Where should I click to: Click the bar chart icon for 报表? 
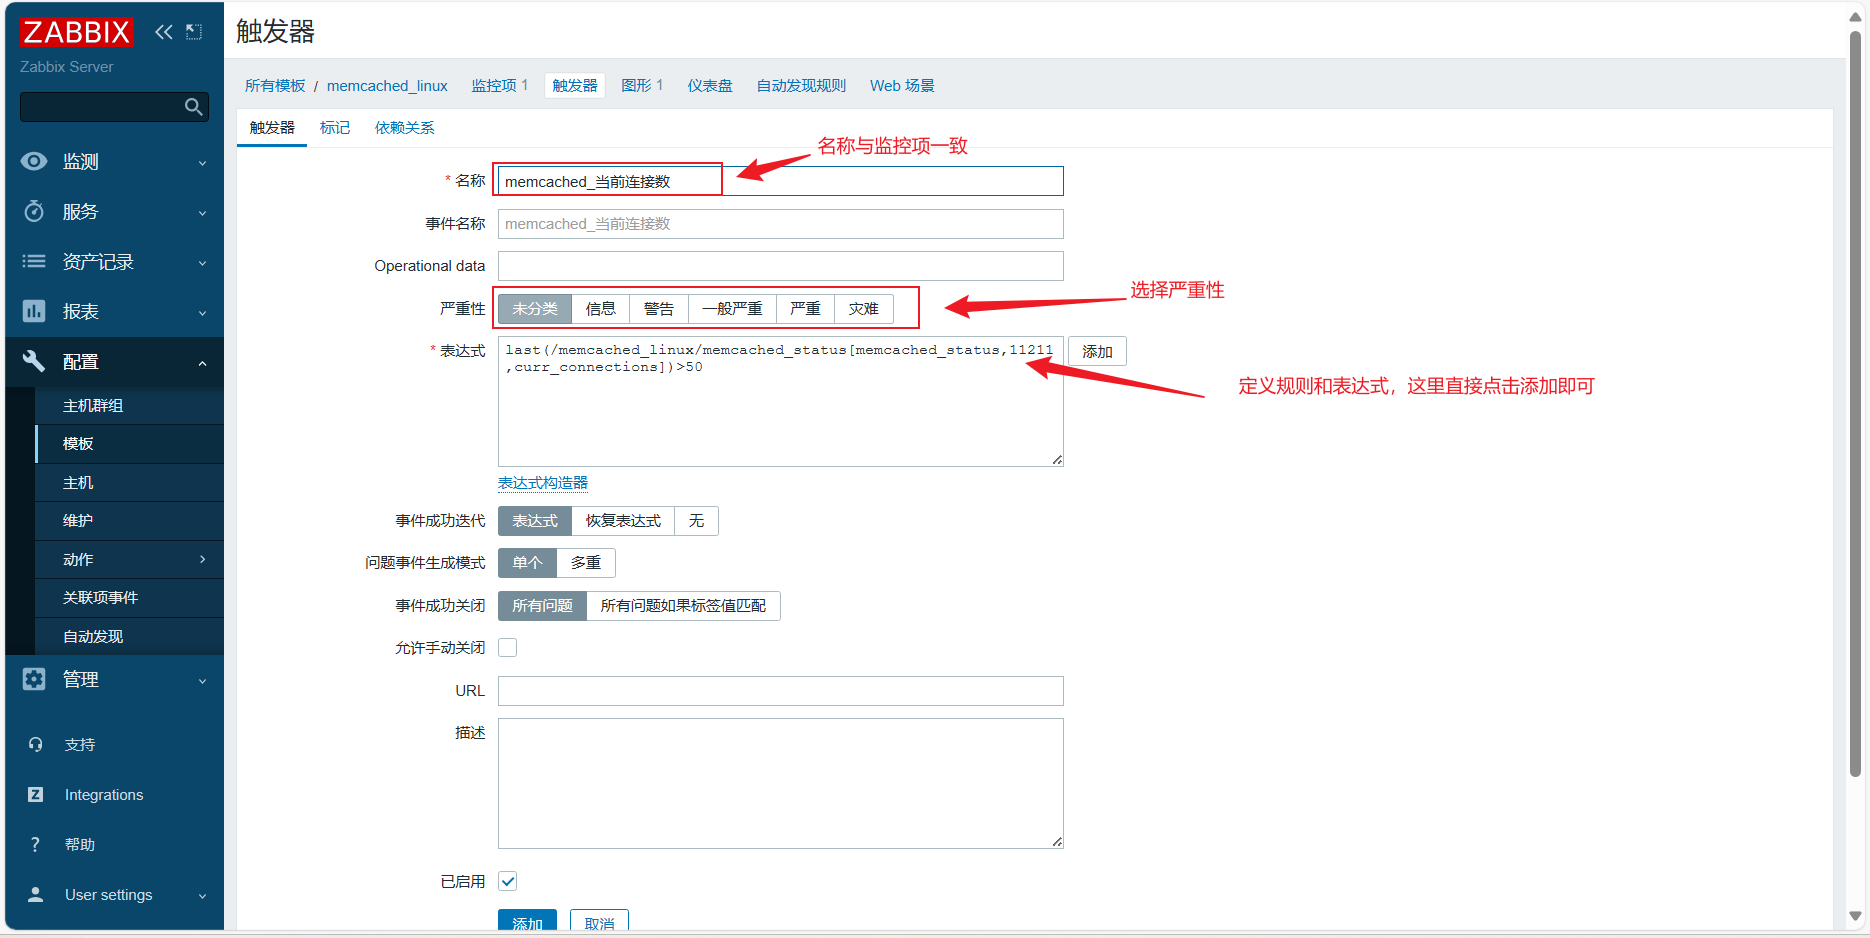[34, 311]
